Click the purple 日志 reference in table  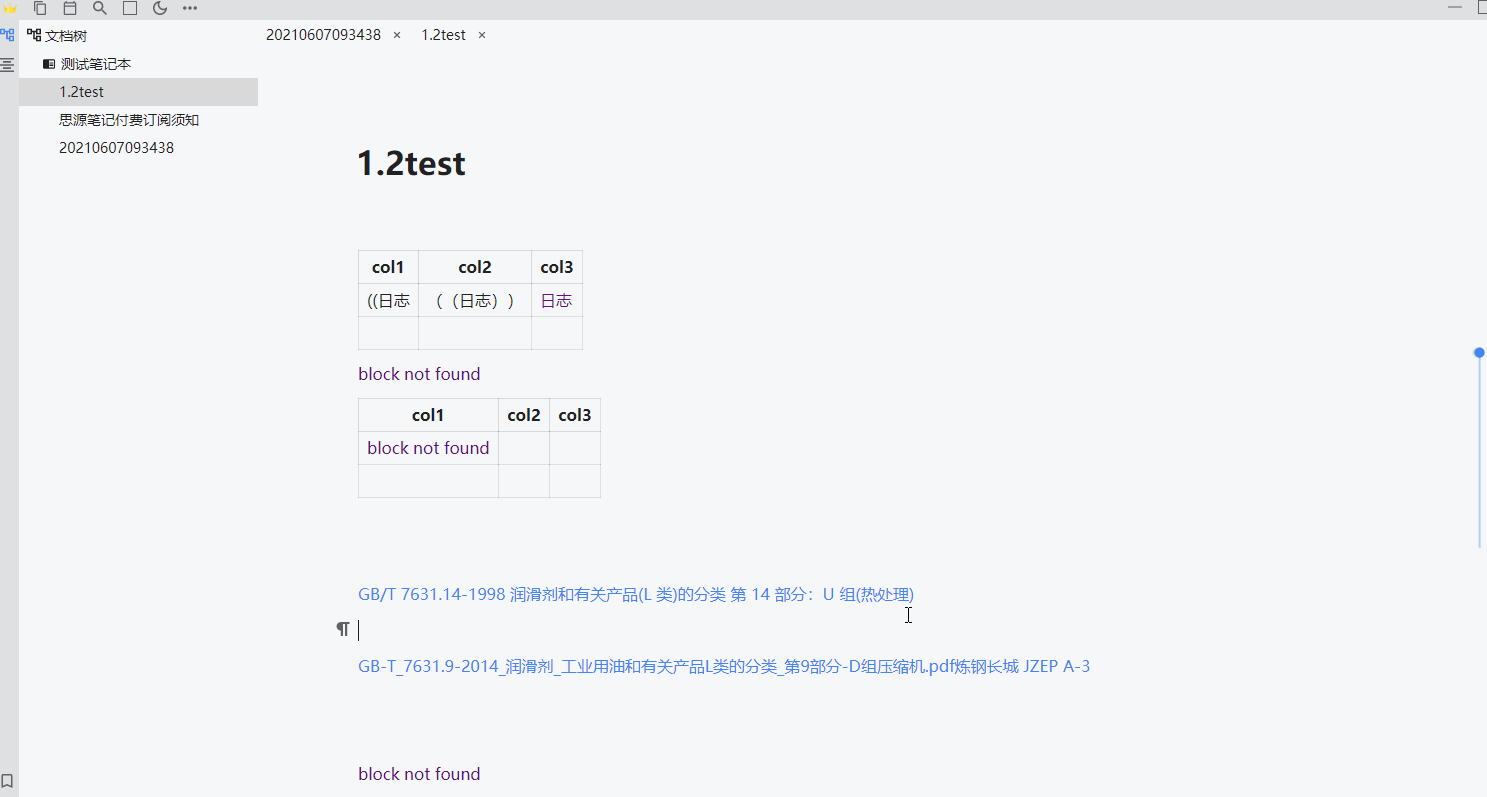(x=556, y=300)
